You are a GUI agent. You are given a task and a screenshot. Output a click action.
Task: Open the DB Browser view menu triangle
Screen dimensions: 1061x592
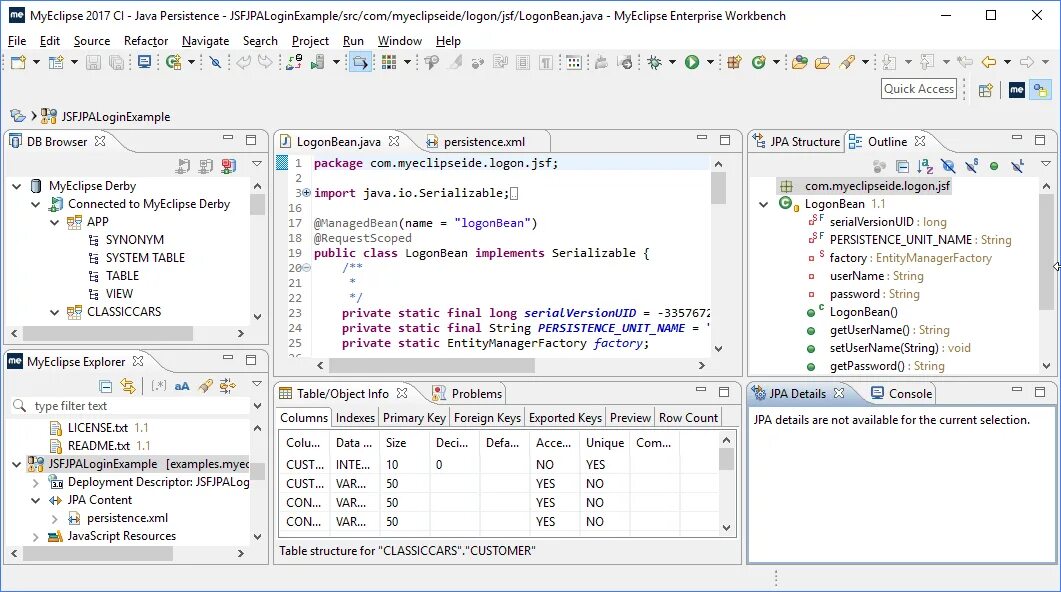click(x=257, y=164)
